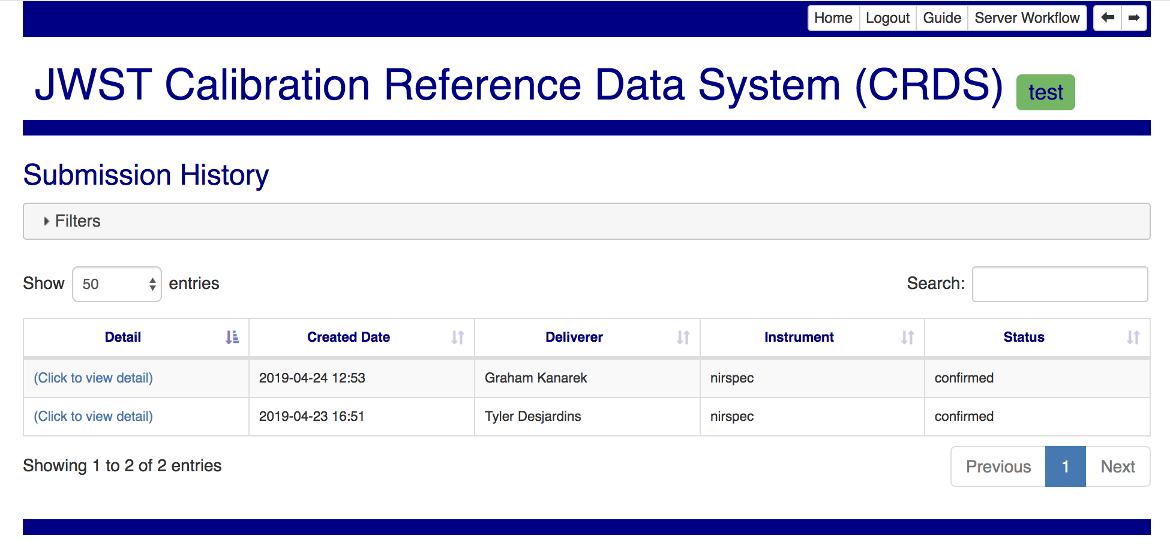Click nirspec in Tyler Desjardins' row
Viewport: 1170px width, 554px height.
coord(732,416)
